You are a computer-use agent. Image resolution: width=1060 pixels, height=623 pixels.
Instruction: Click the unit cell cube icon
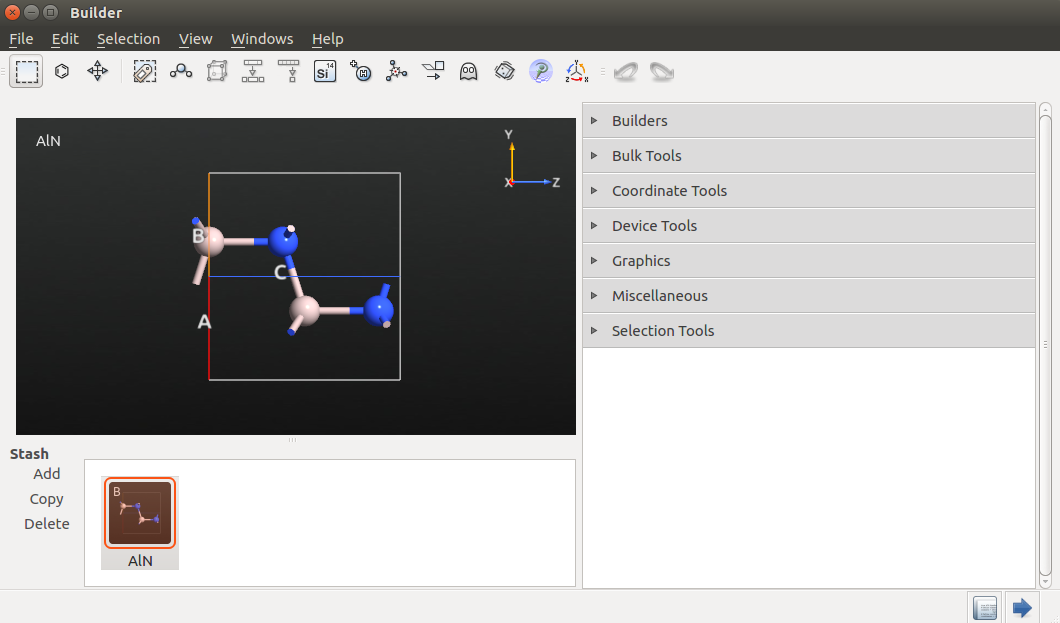[x=217, y=71]
